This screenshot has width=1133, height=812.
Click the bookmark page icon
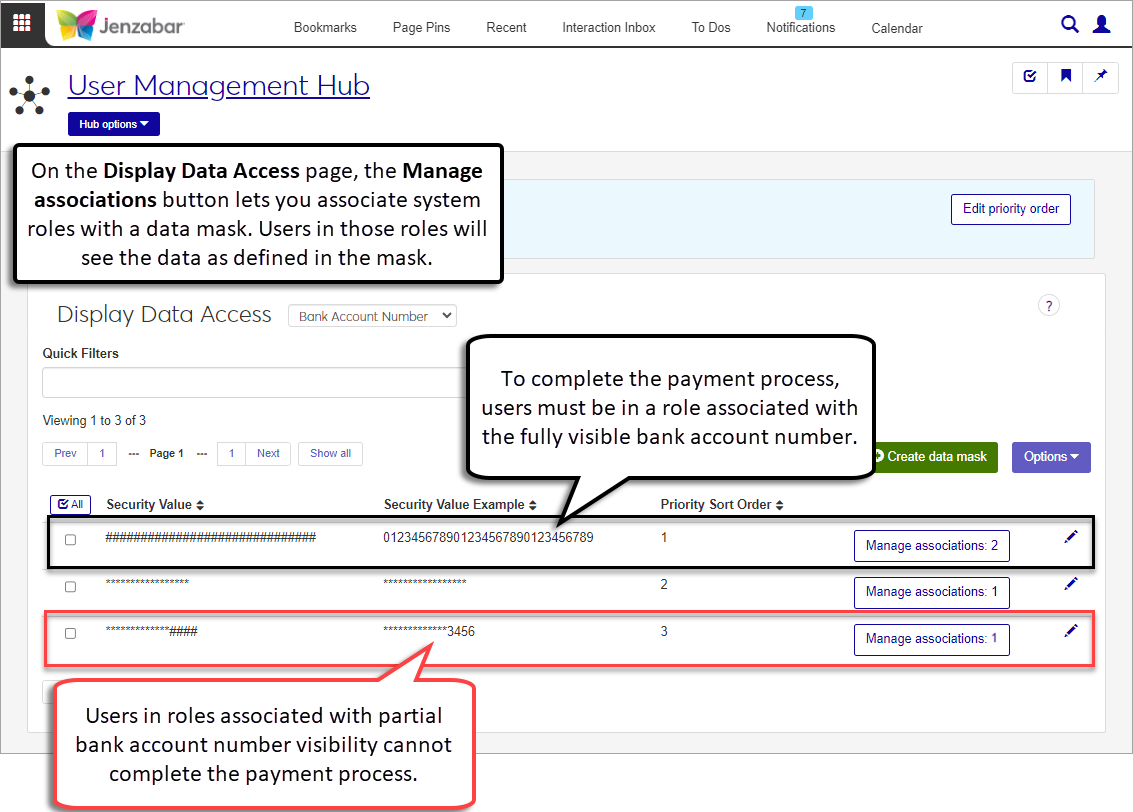(x=1066, y=76)
